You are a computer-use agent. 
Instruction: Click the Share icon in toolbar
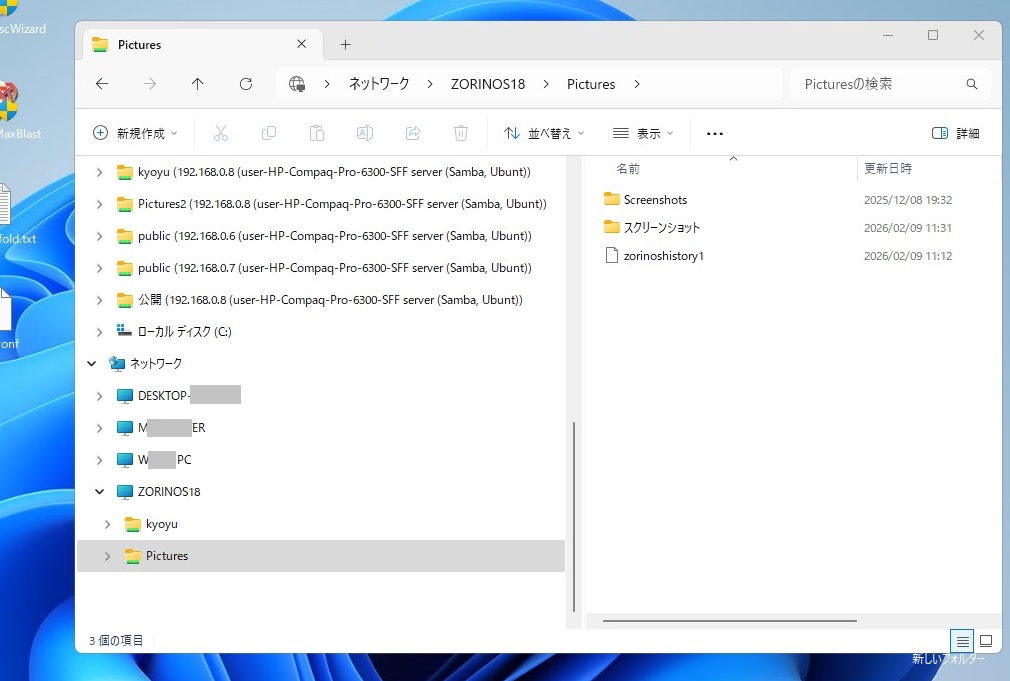pyautogui.click(x=413, y=133)
